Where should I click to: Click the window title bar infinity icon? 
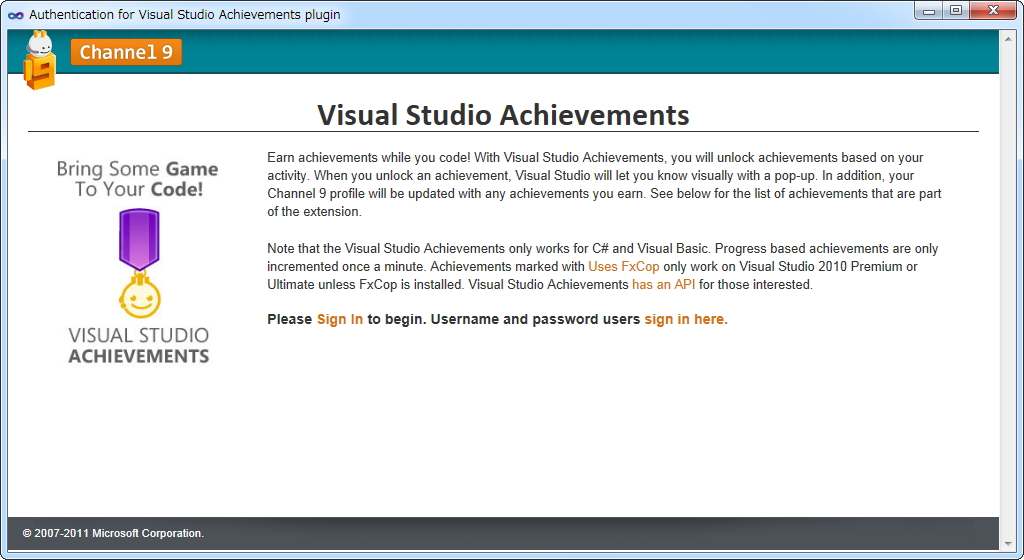point(16,15)
